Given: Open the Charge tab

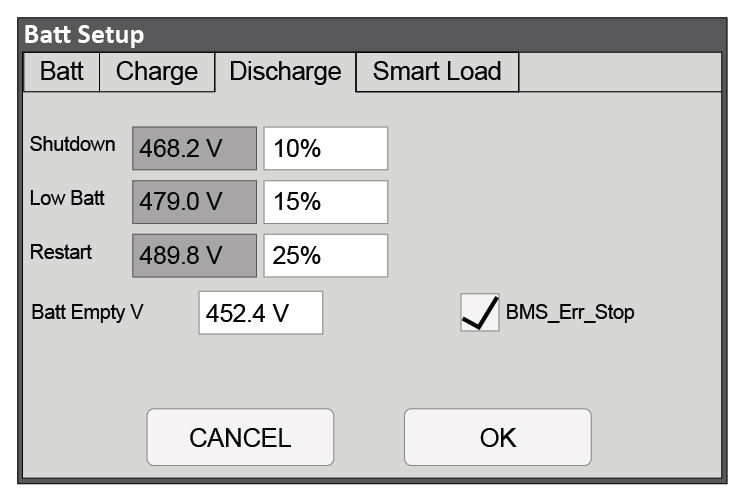Looking at the screenshot, I should point(157,72).
